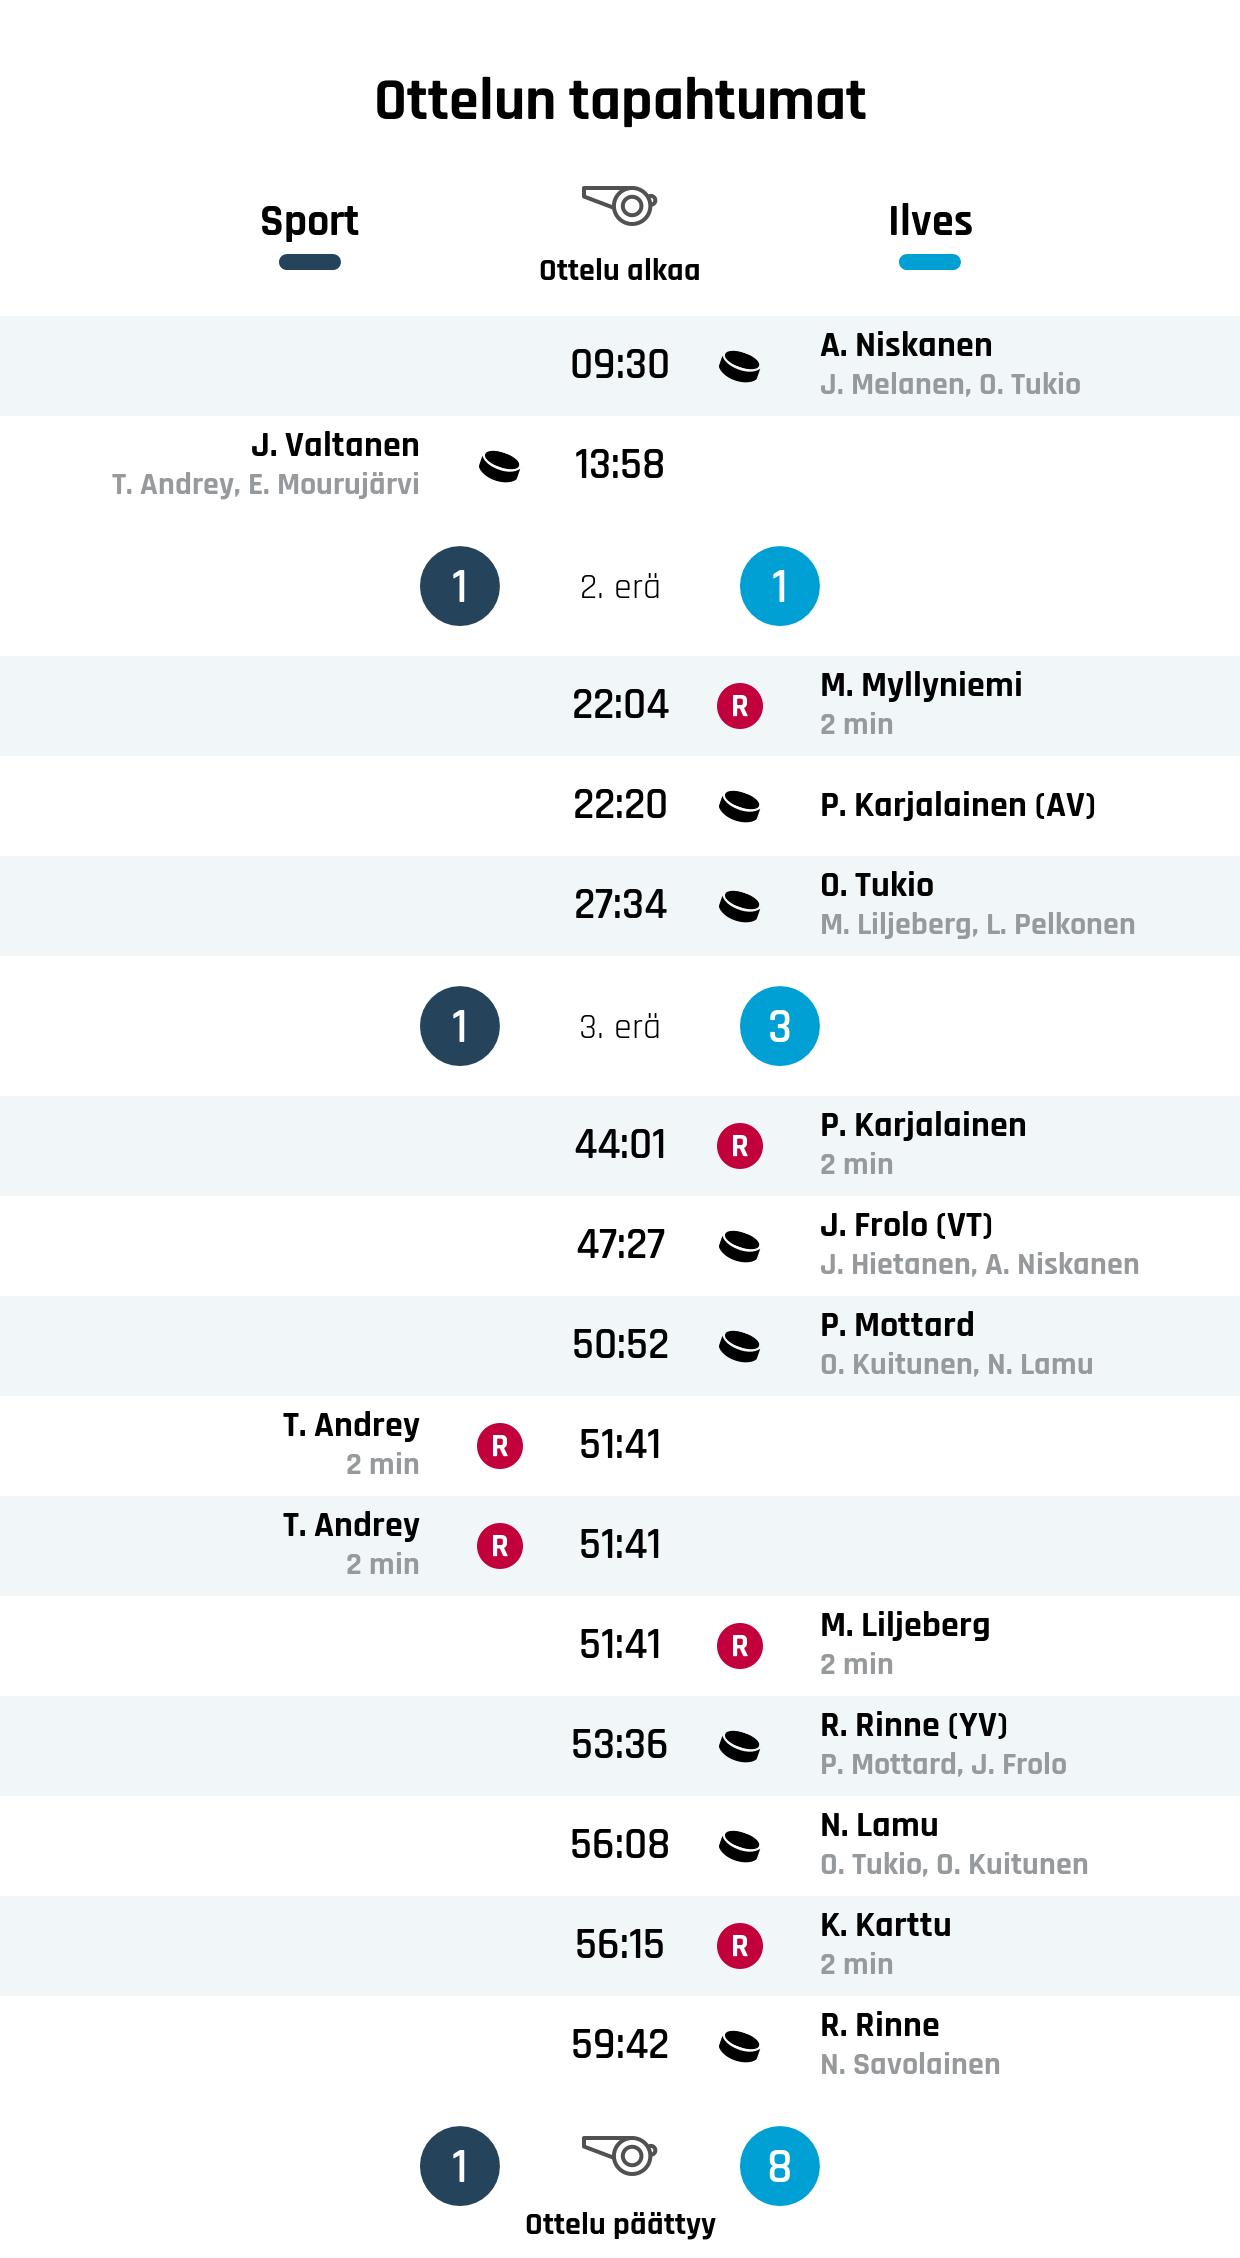Click the puck icon at 59:42
The height and width of the screenshot is (2258, 1240).
[x=739, y=2046]
